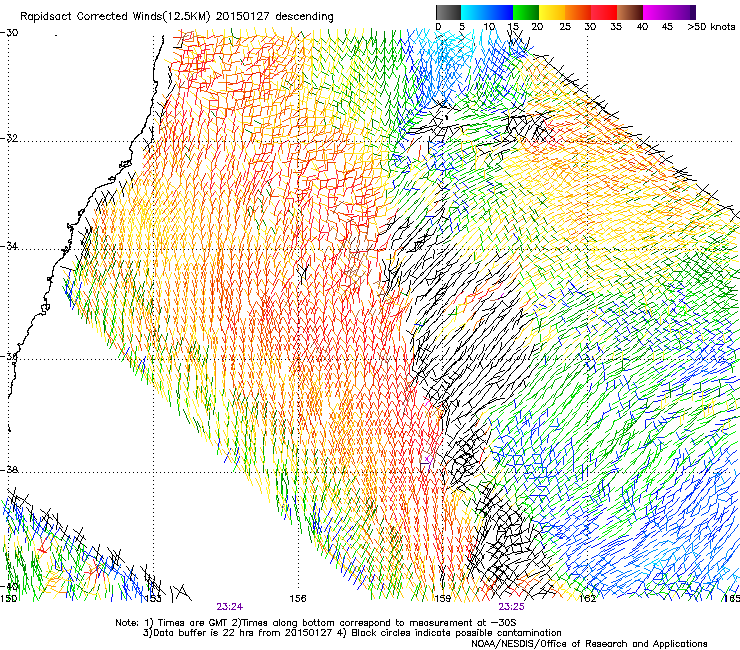740x650 pixels.
Task: Click the '-34' latitude axis label
Action: (9, 246)
